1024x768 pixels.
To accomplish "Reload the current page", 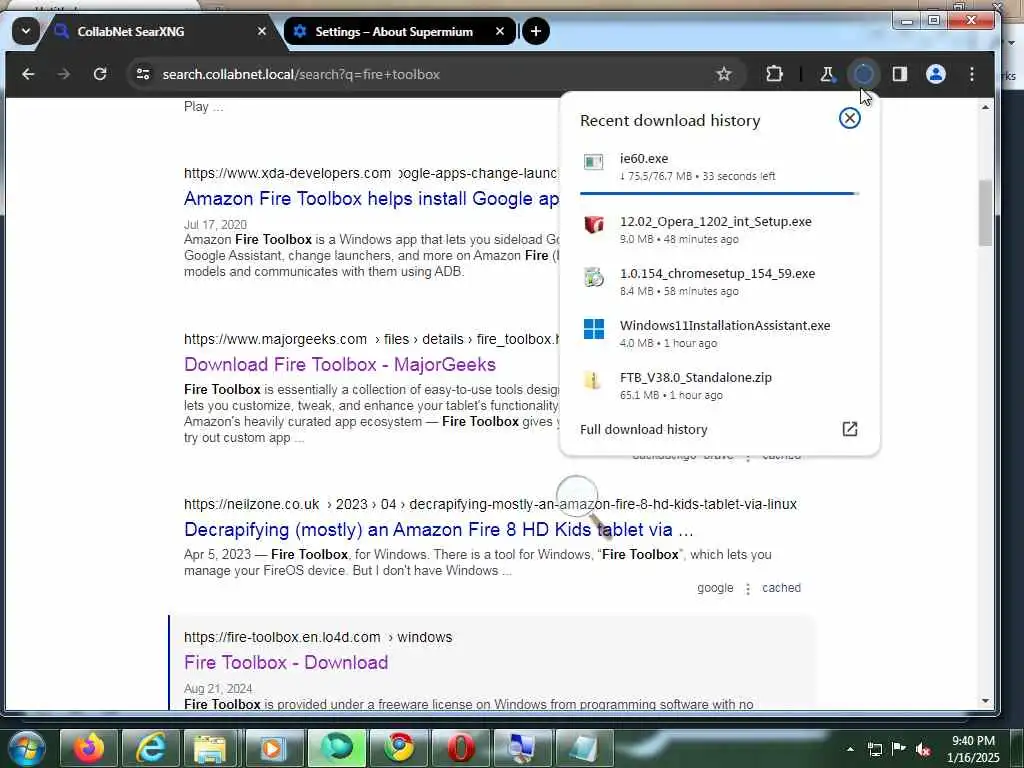I will pyautogui.click(x=100, y=74).
